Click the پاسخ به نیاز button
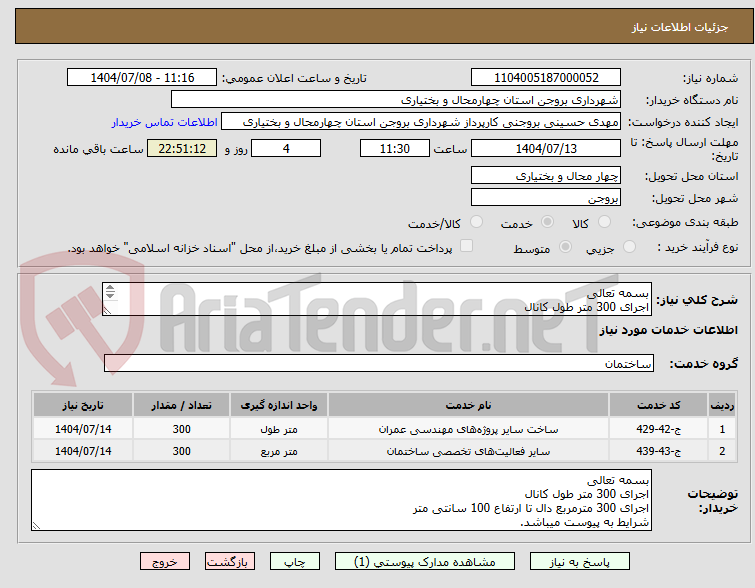755x588 pixels. click(x=580, y=562)
